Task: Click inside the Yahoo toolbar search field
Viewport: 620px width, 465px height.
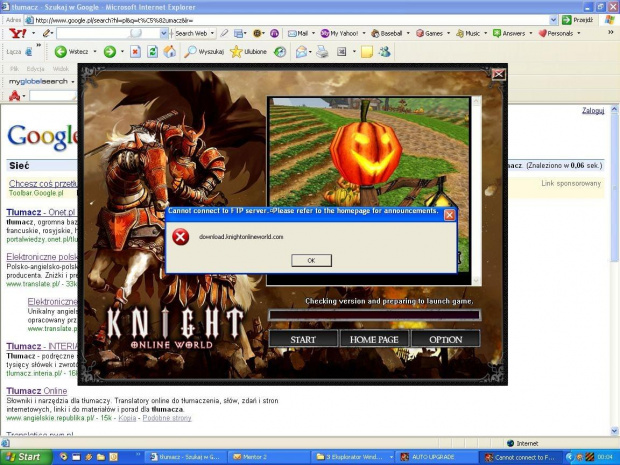Action: pyautogui.click(x=109, y=34)
